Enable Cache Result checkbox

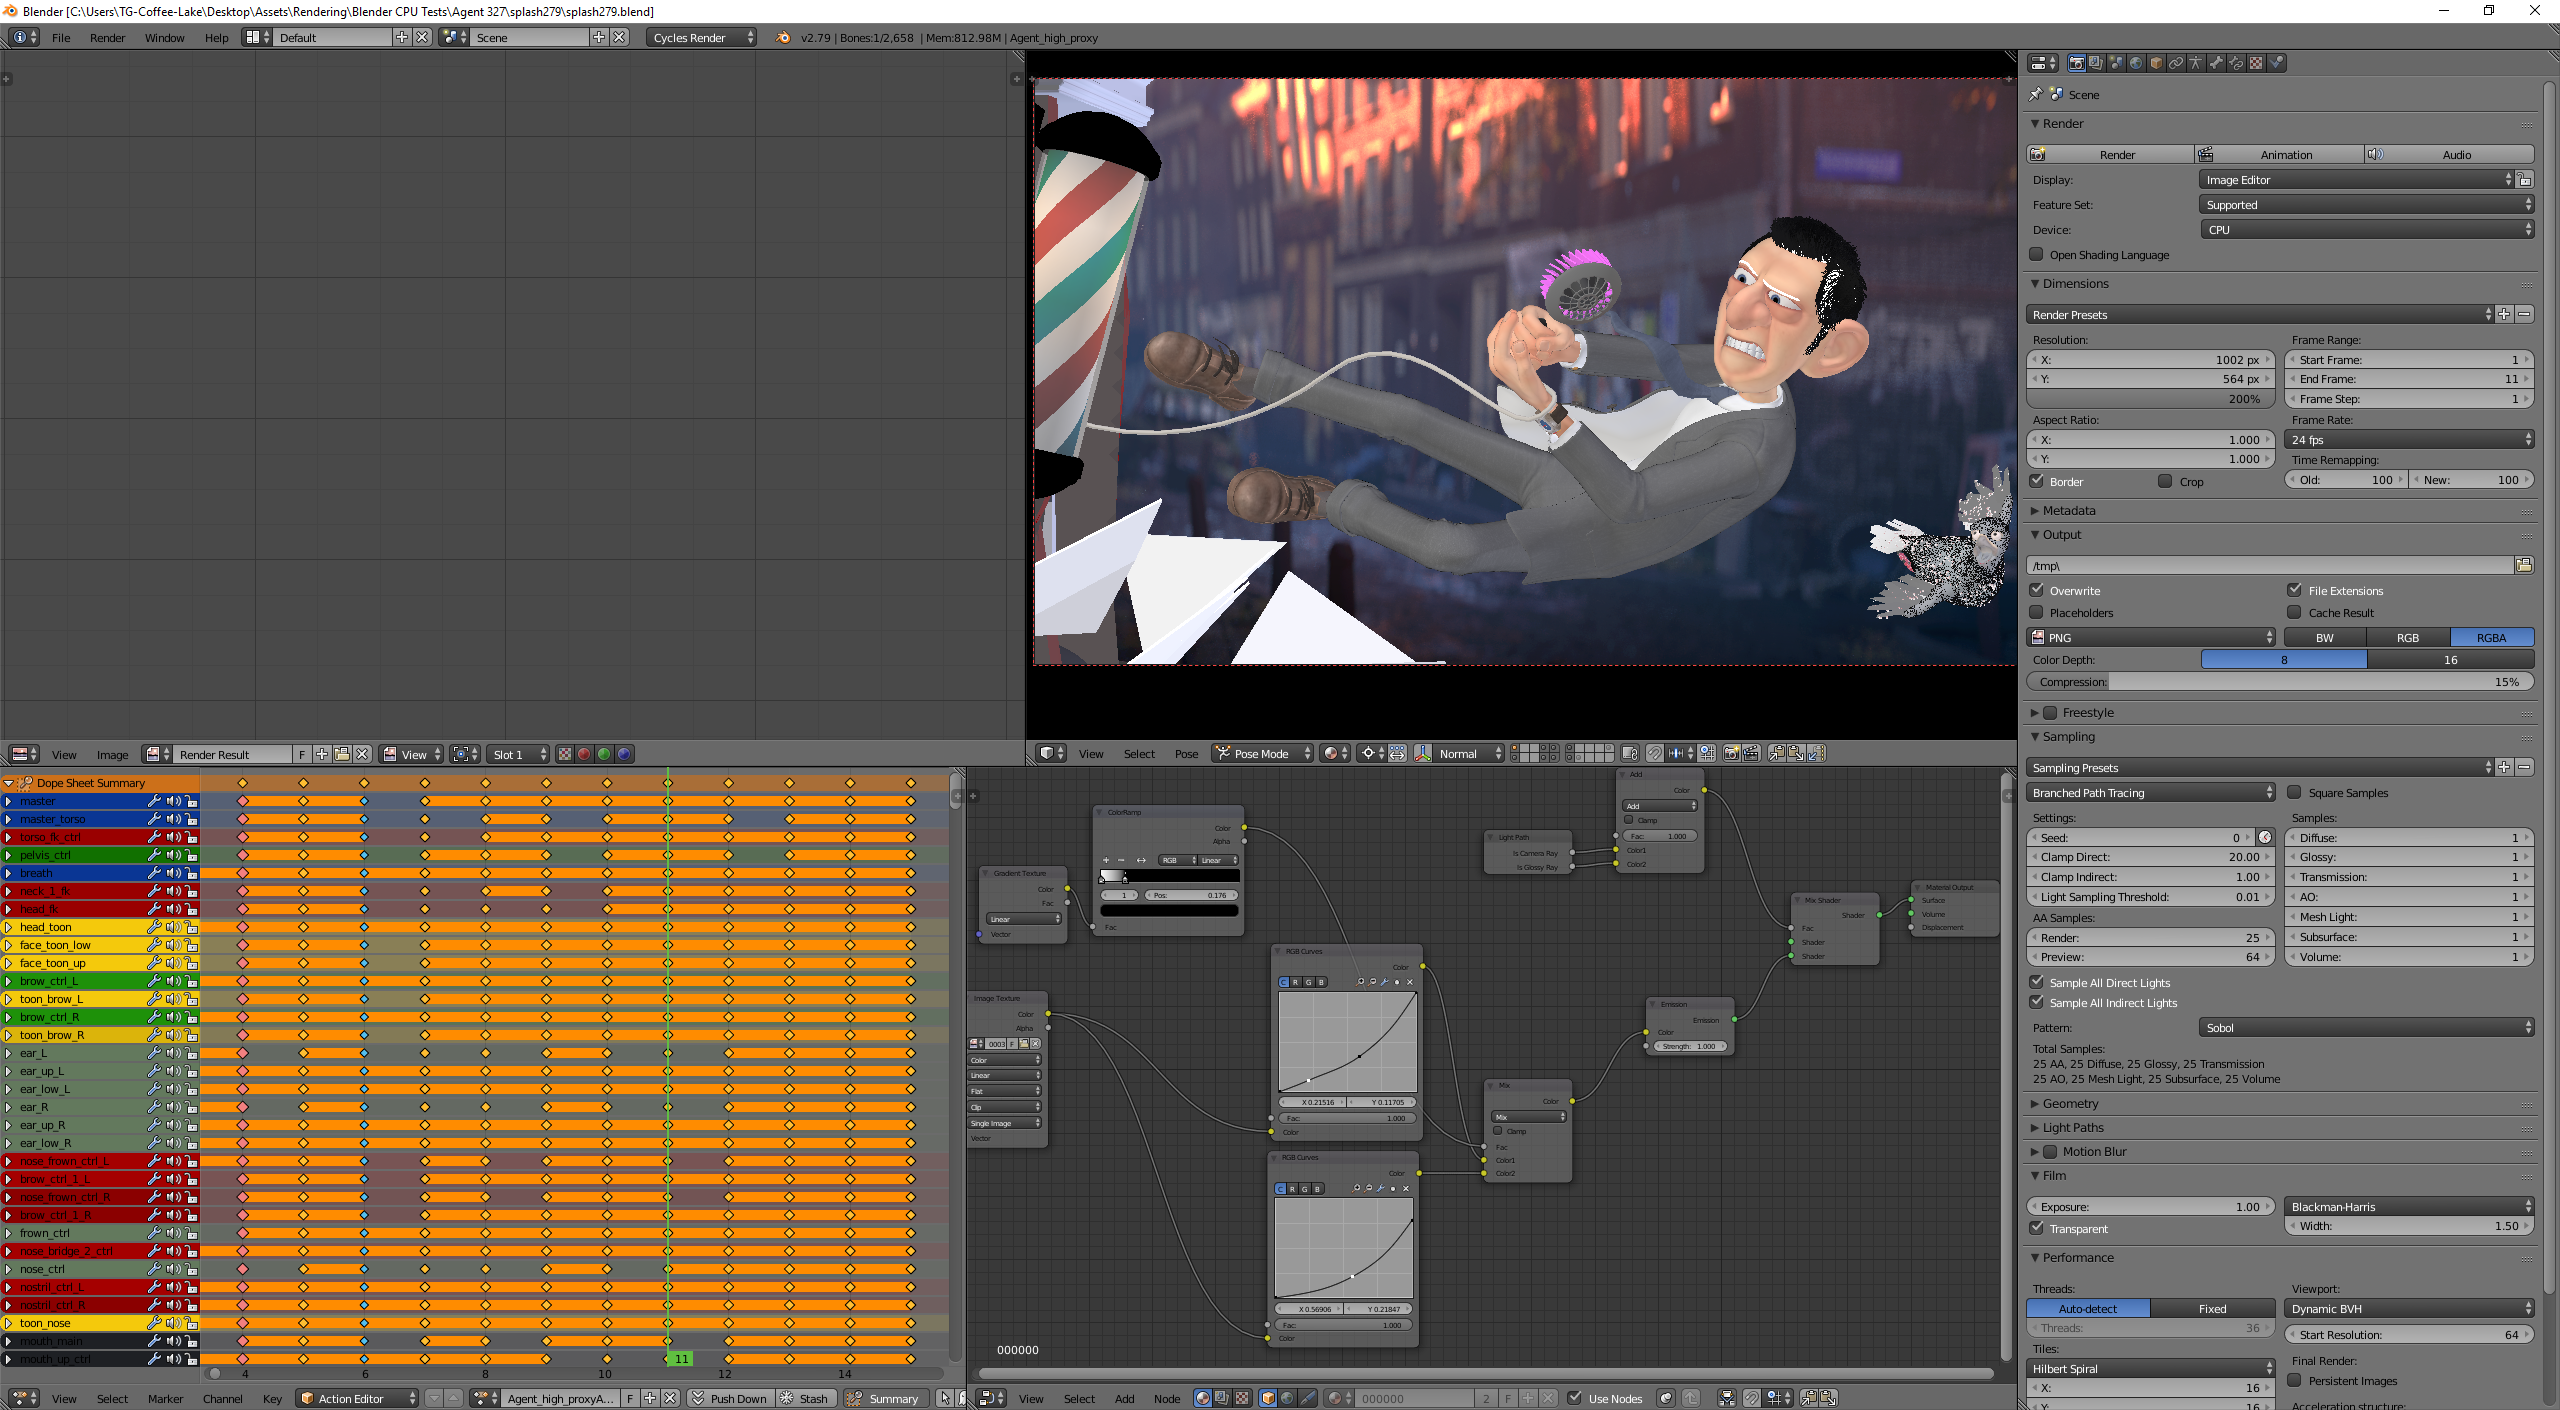[x=2295, y=612]
